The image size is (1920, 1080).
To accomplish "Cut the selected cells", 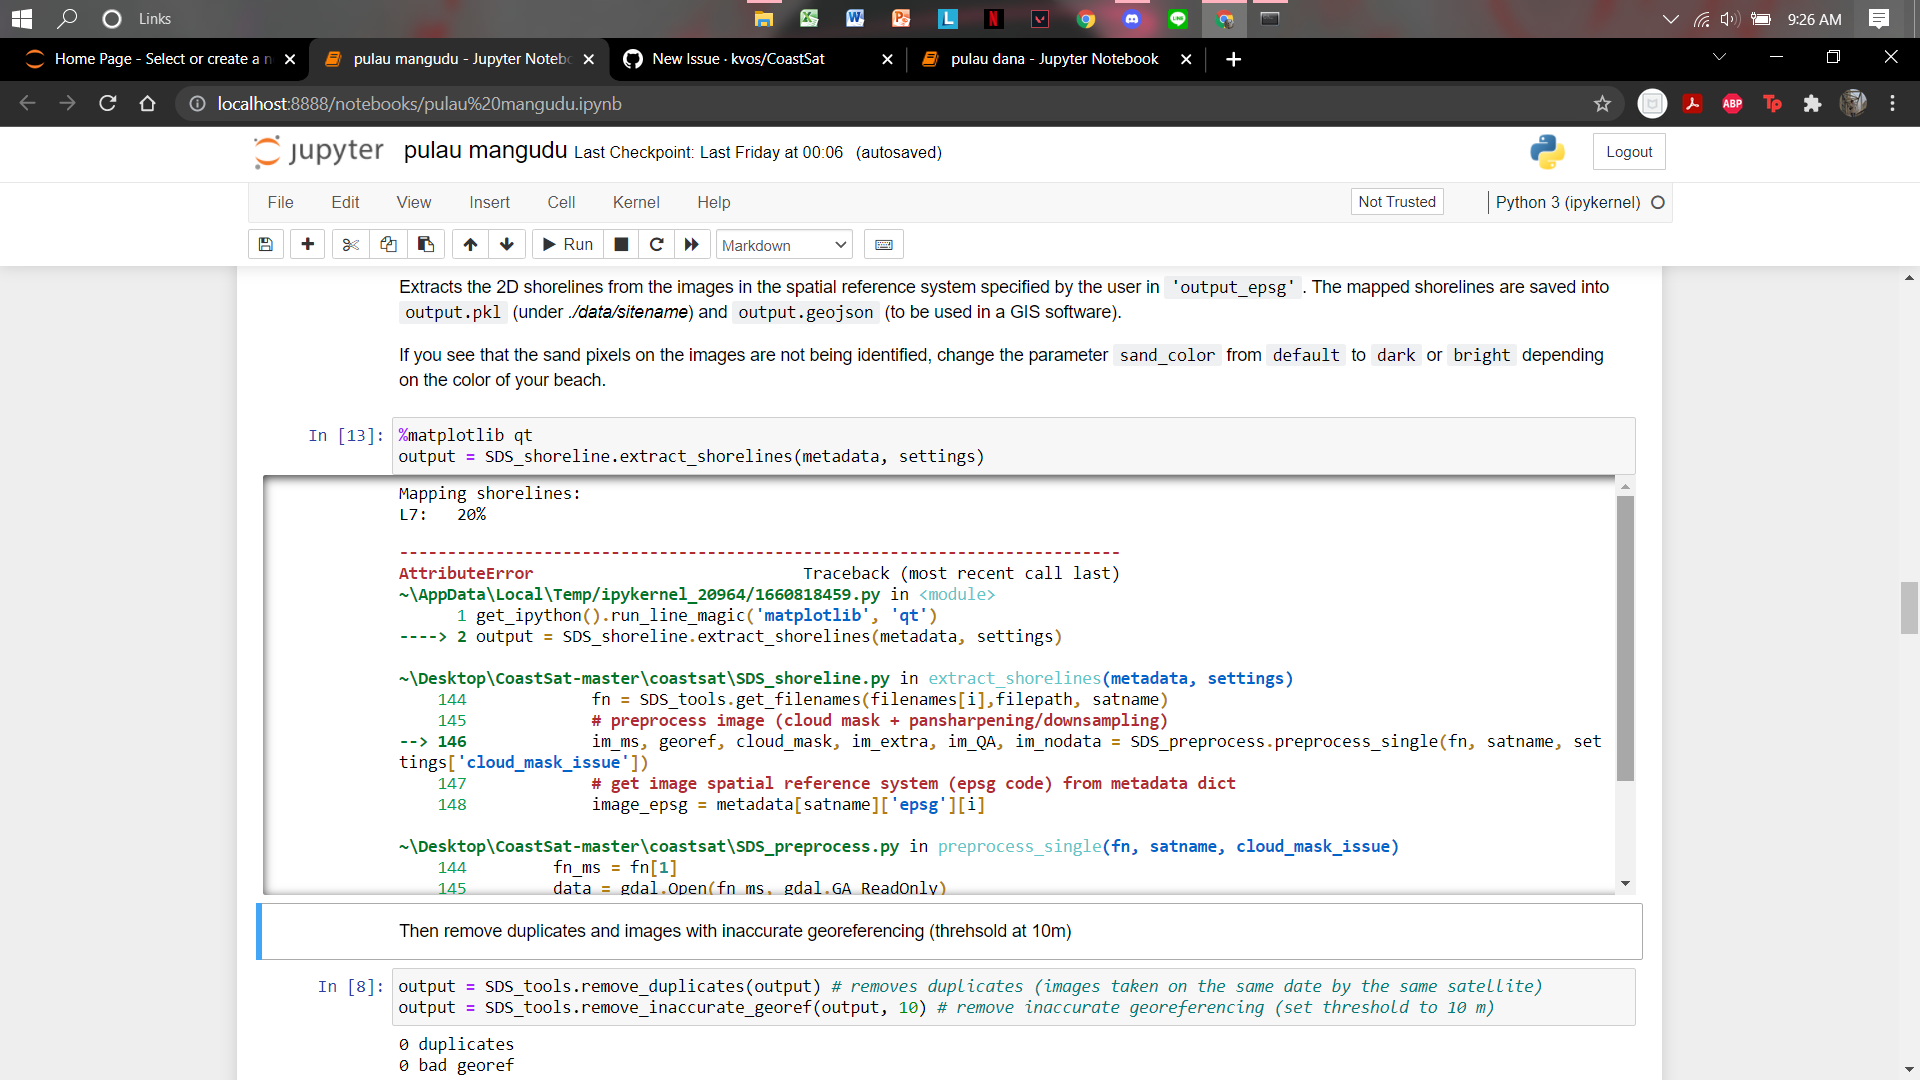I will coord(349,244).
